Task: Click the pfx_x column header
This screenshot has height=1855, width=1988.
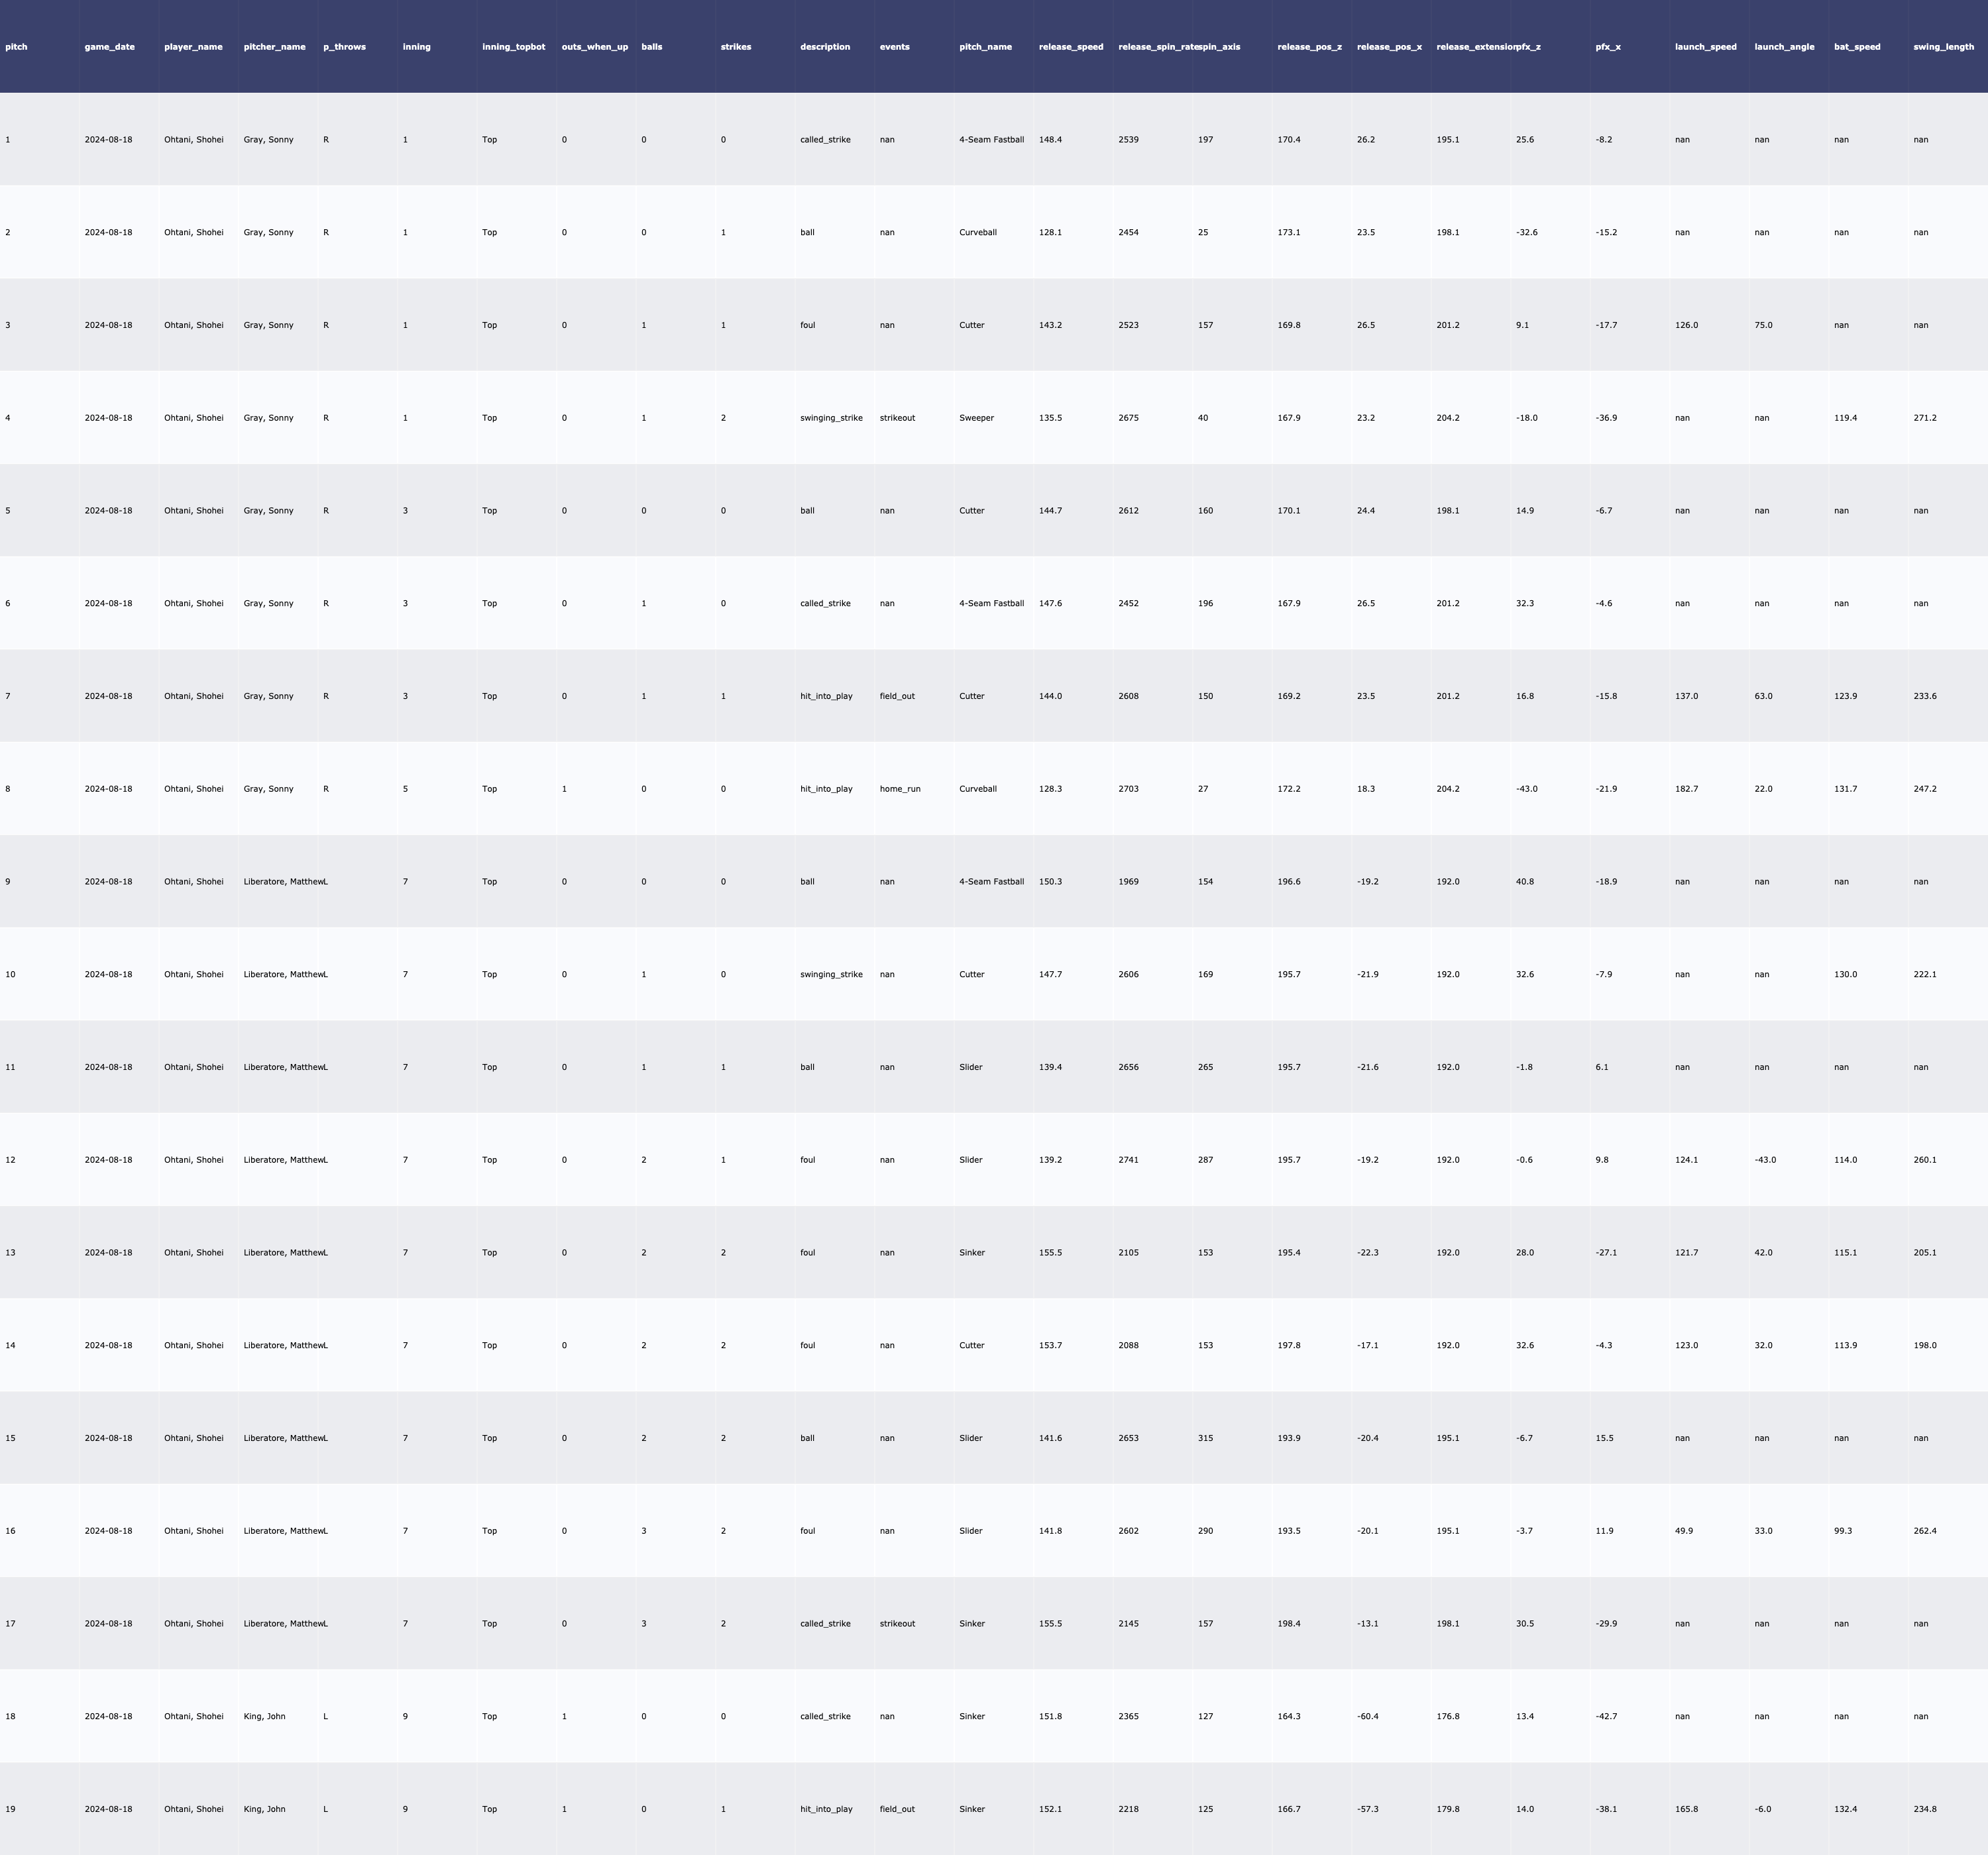Action: click(1608, 47)
